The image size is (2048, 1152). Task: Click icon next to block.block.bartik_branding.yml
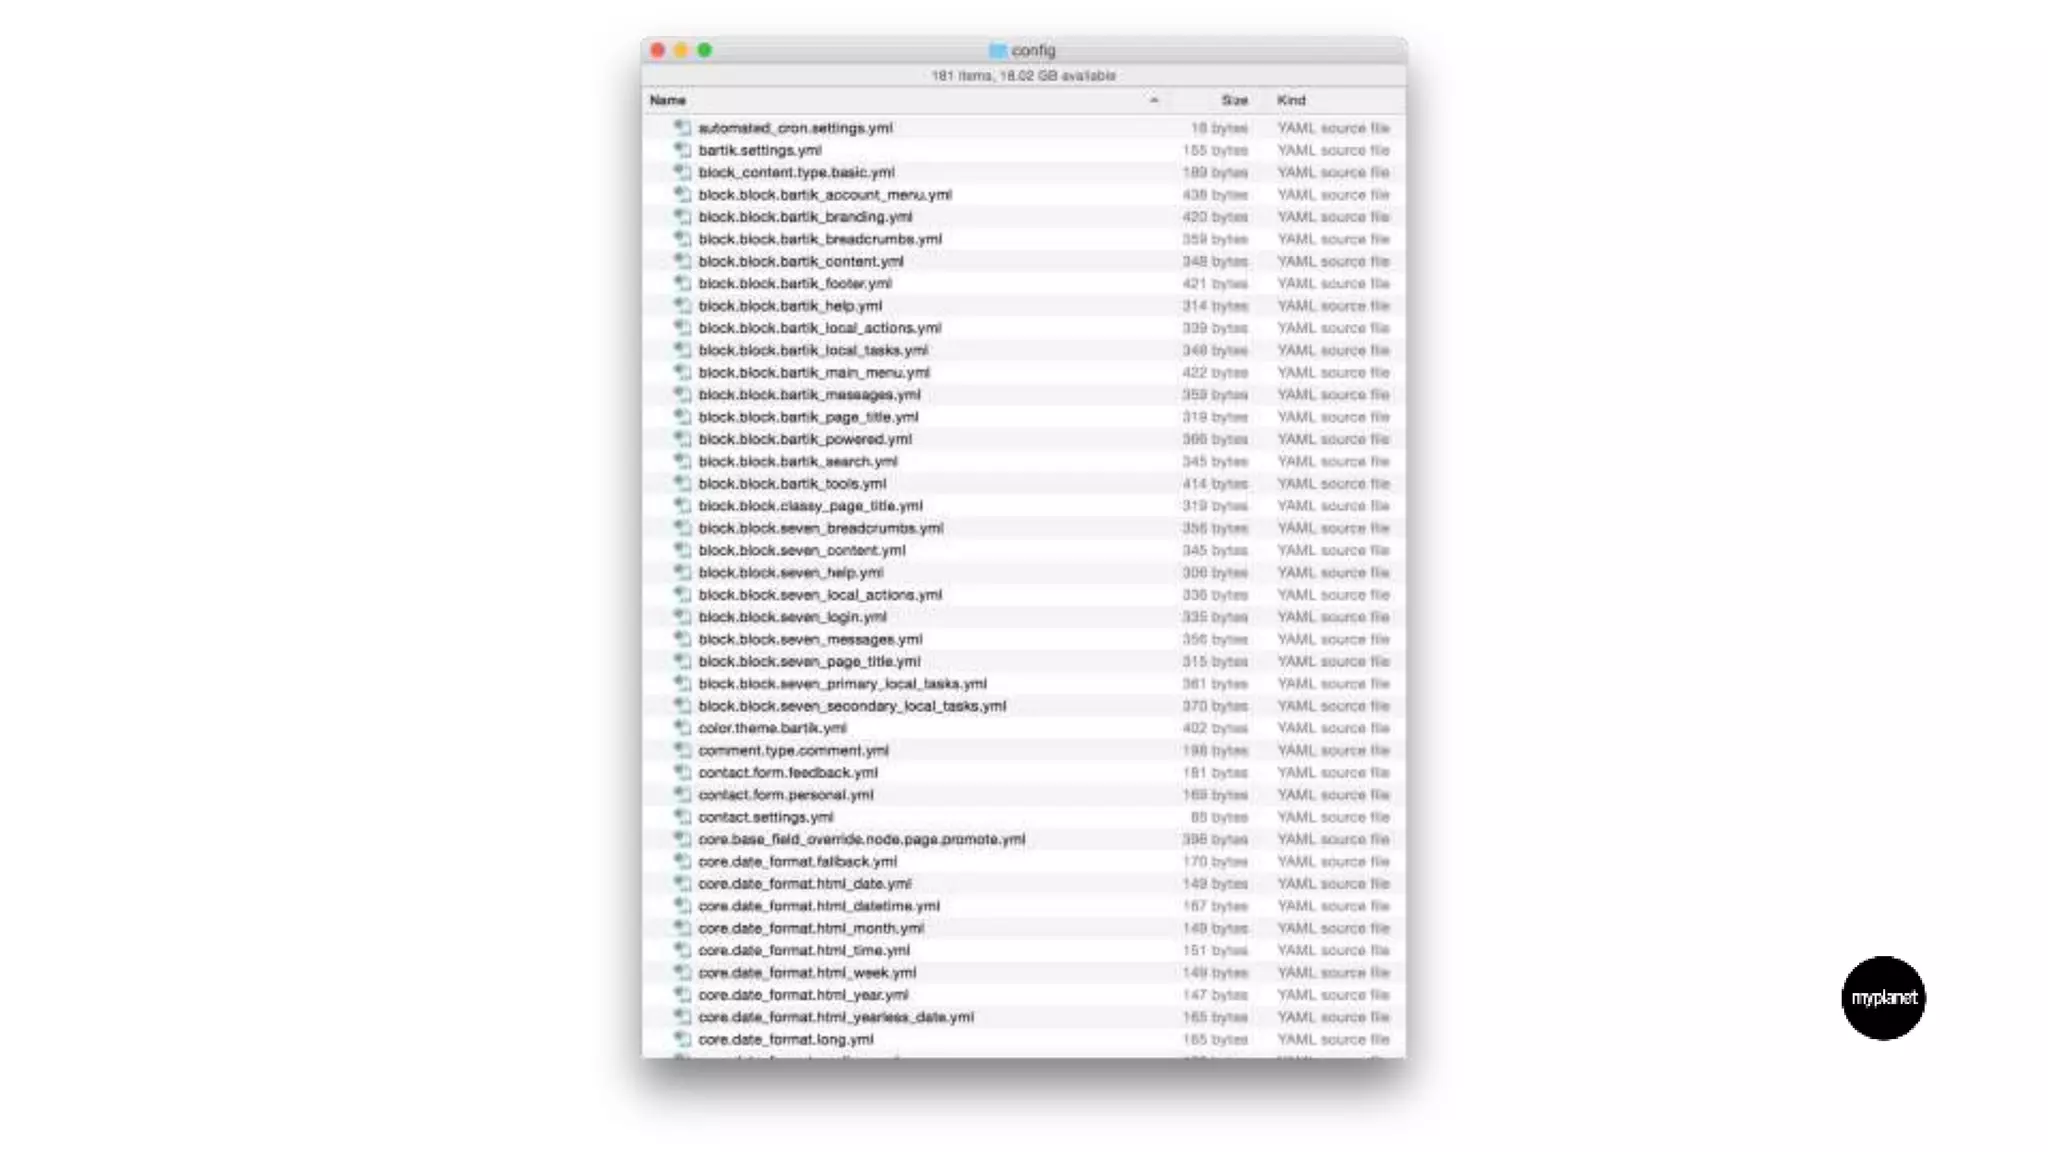(682, 217)
